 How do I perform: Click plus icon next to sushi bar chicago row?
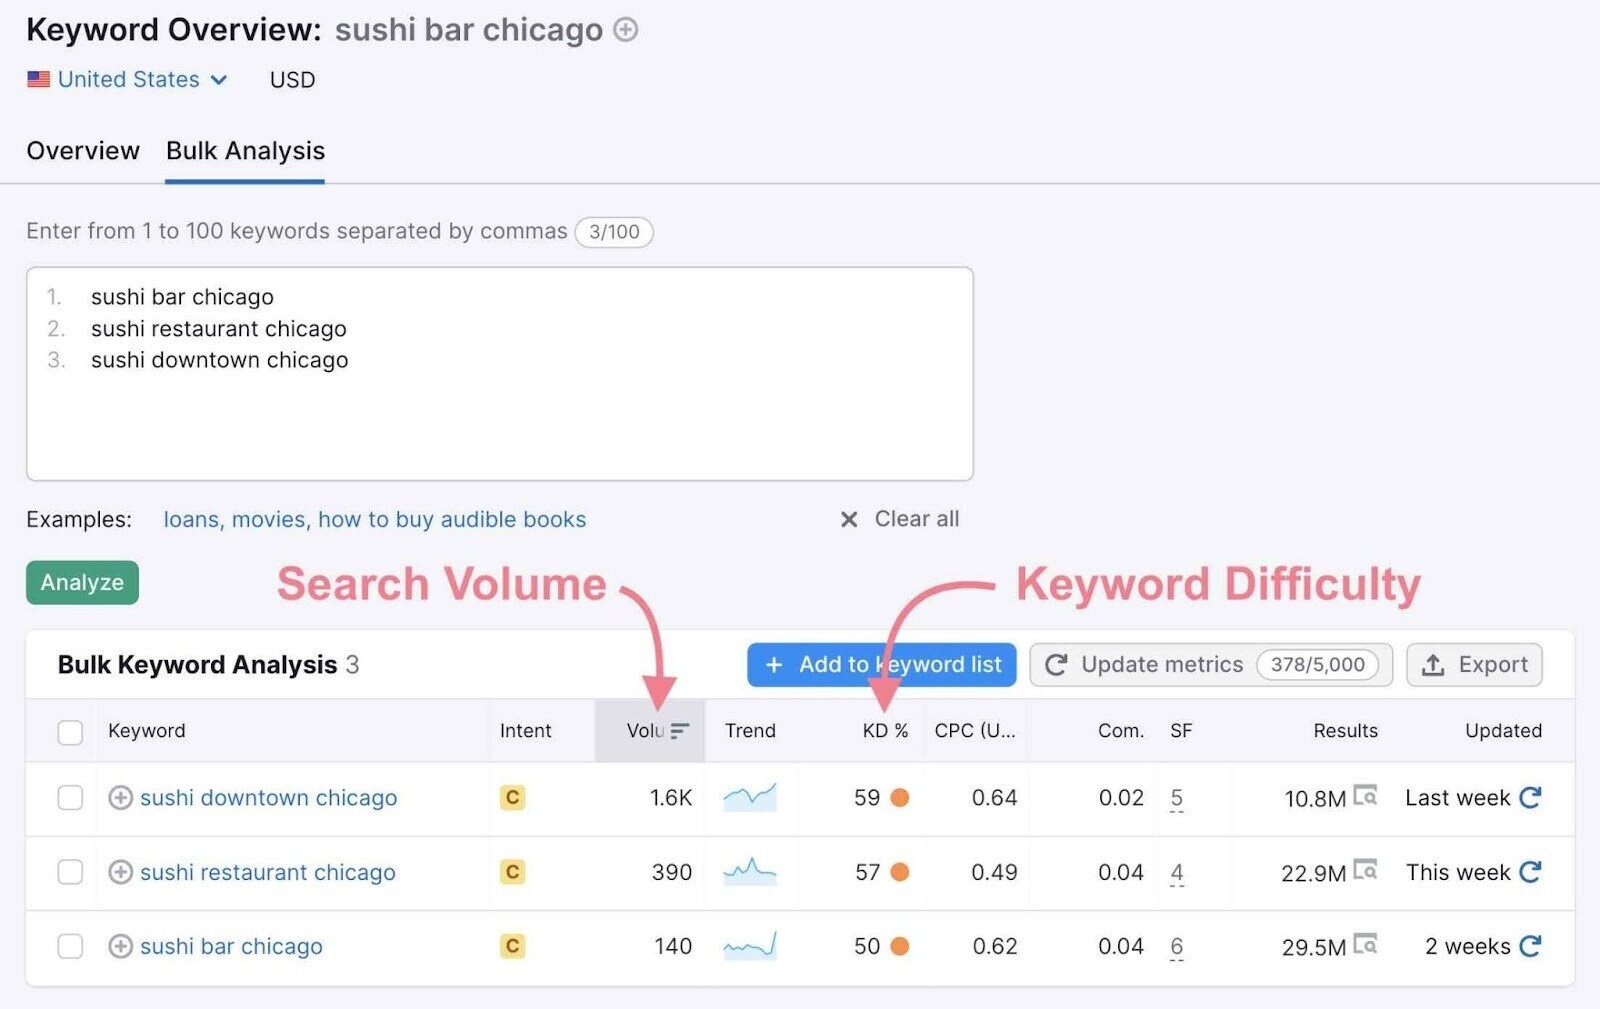tap(120, 946)
